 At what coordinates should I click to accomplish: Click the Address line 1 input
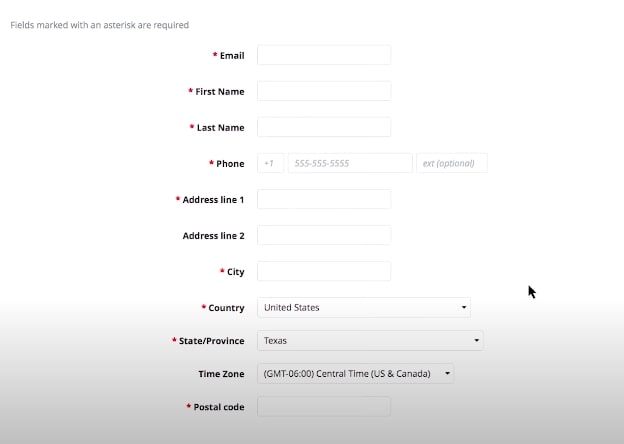click(x=323, y=199)
